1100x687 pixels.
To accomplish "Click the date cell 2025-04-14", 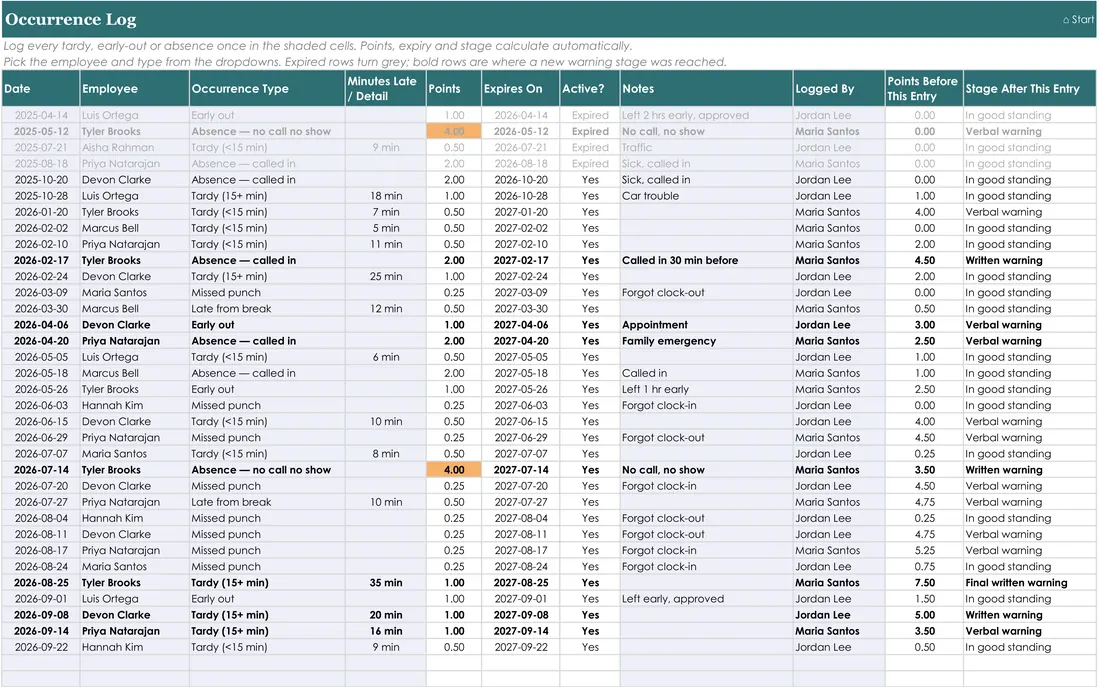I will [41, 115].
